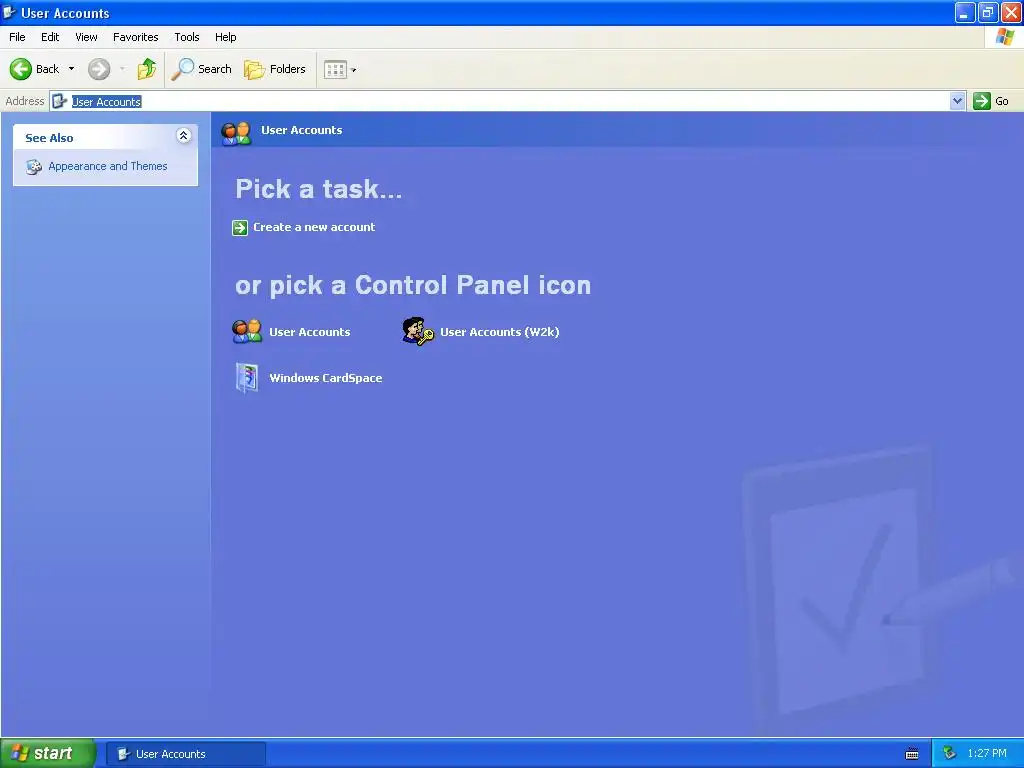Open User Accounts (W2k) key icon
The height and width of the screenshot is (768, 1024).
coord(418,332)
